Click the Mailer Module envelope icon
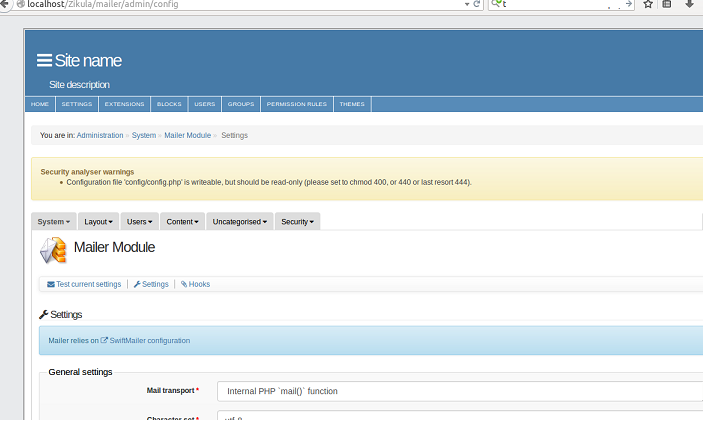Viewport: 703px width, 437px height. (x=53, y=250)
